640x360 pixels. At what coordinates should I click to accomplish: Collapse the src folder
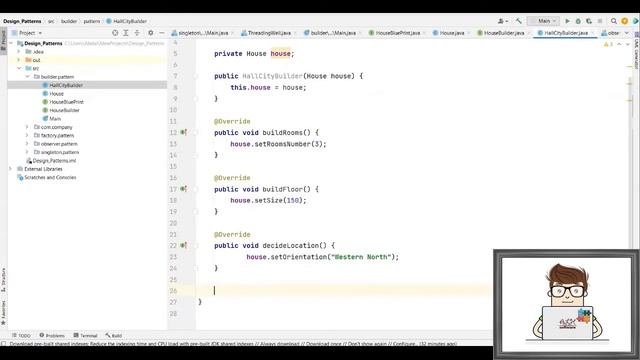[x=19, y=68]
